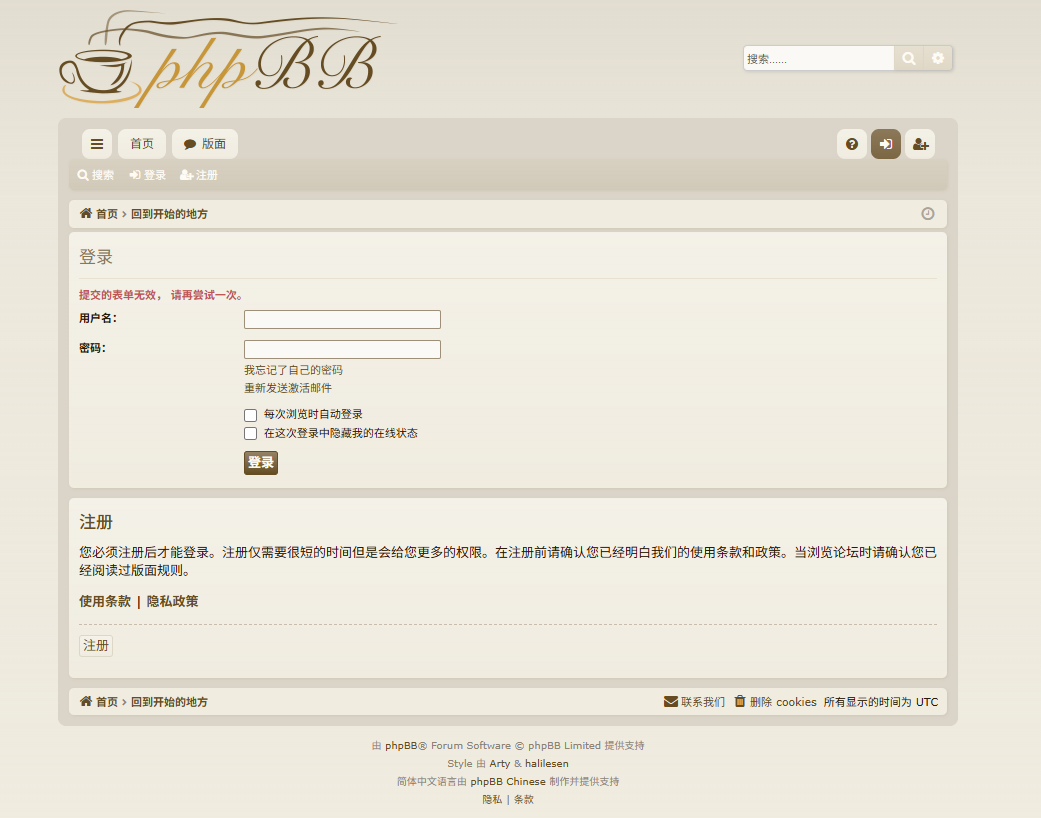The image size is (1041, 818).
Task: Open 我忘记了自己的密码 link
Action: point(293,370)
